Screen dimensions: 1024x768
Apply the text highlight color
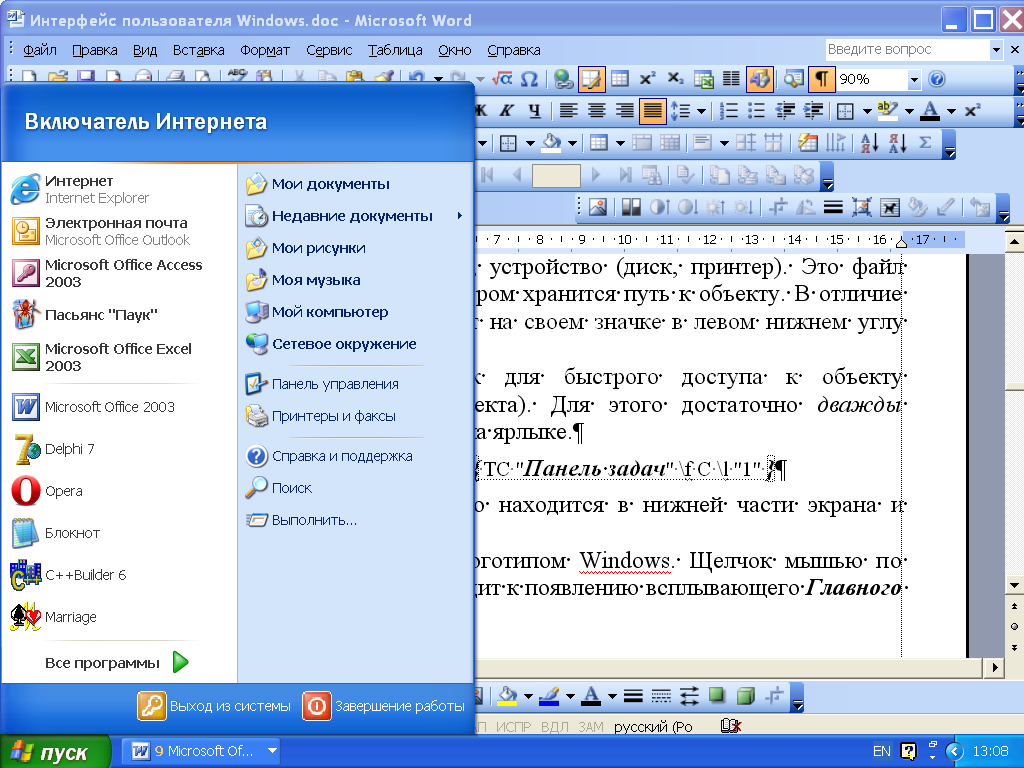(x=888, y=111)
